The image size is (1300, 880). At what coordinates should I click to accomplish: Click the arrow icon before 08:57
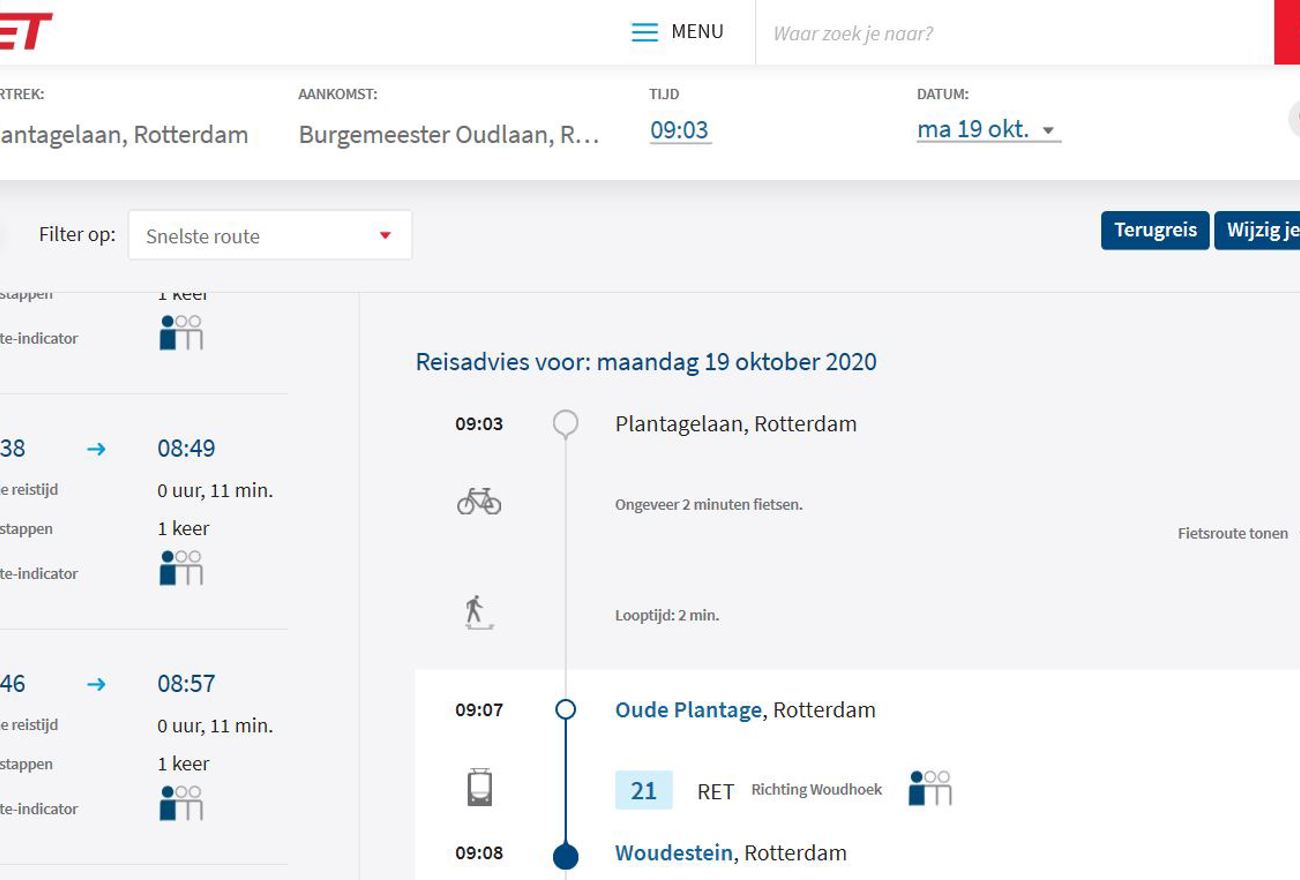point(96,684)
